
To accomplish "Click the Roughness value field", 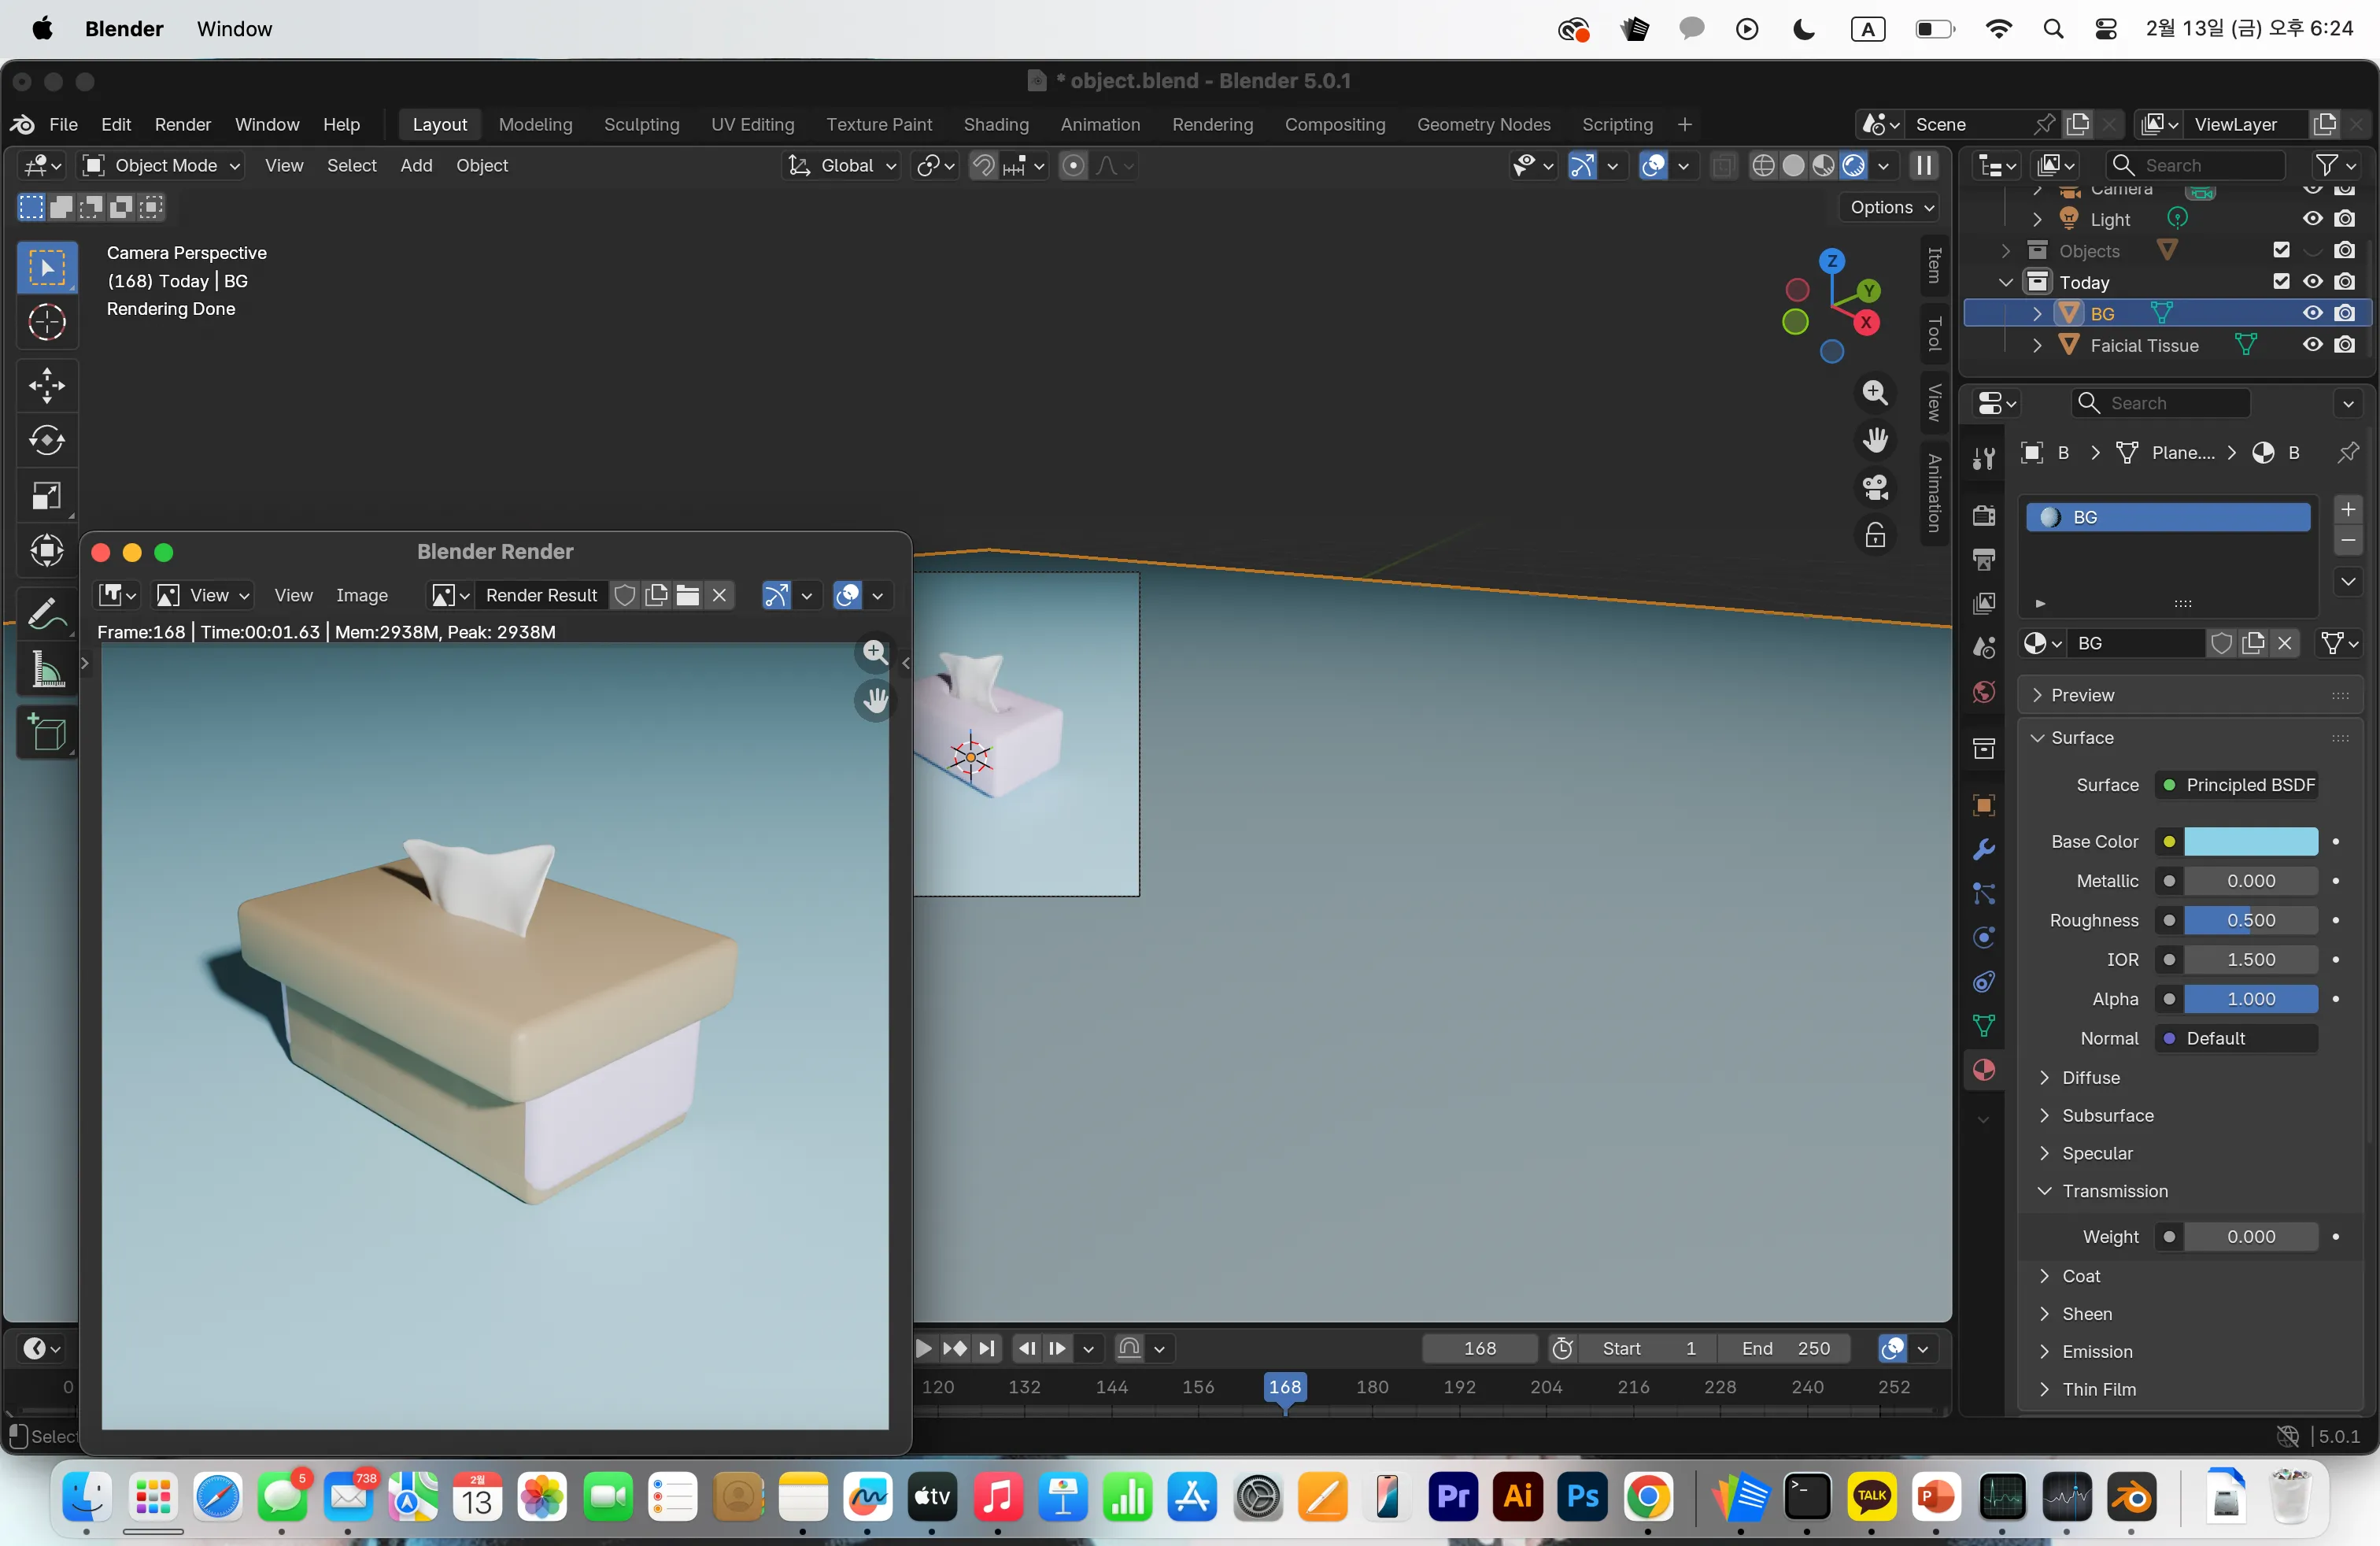I will tap(2250, 920).
